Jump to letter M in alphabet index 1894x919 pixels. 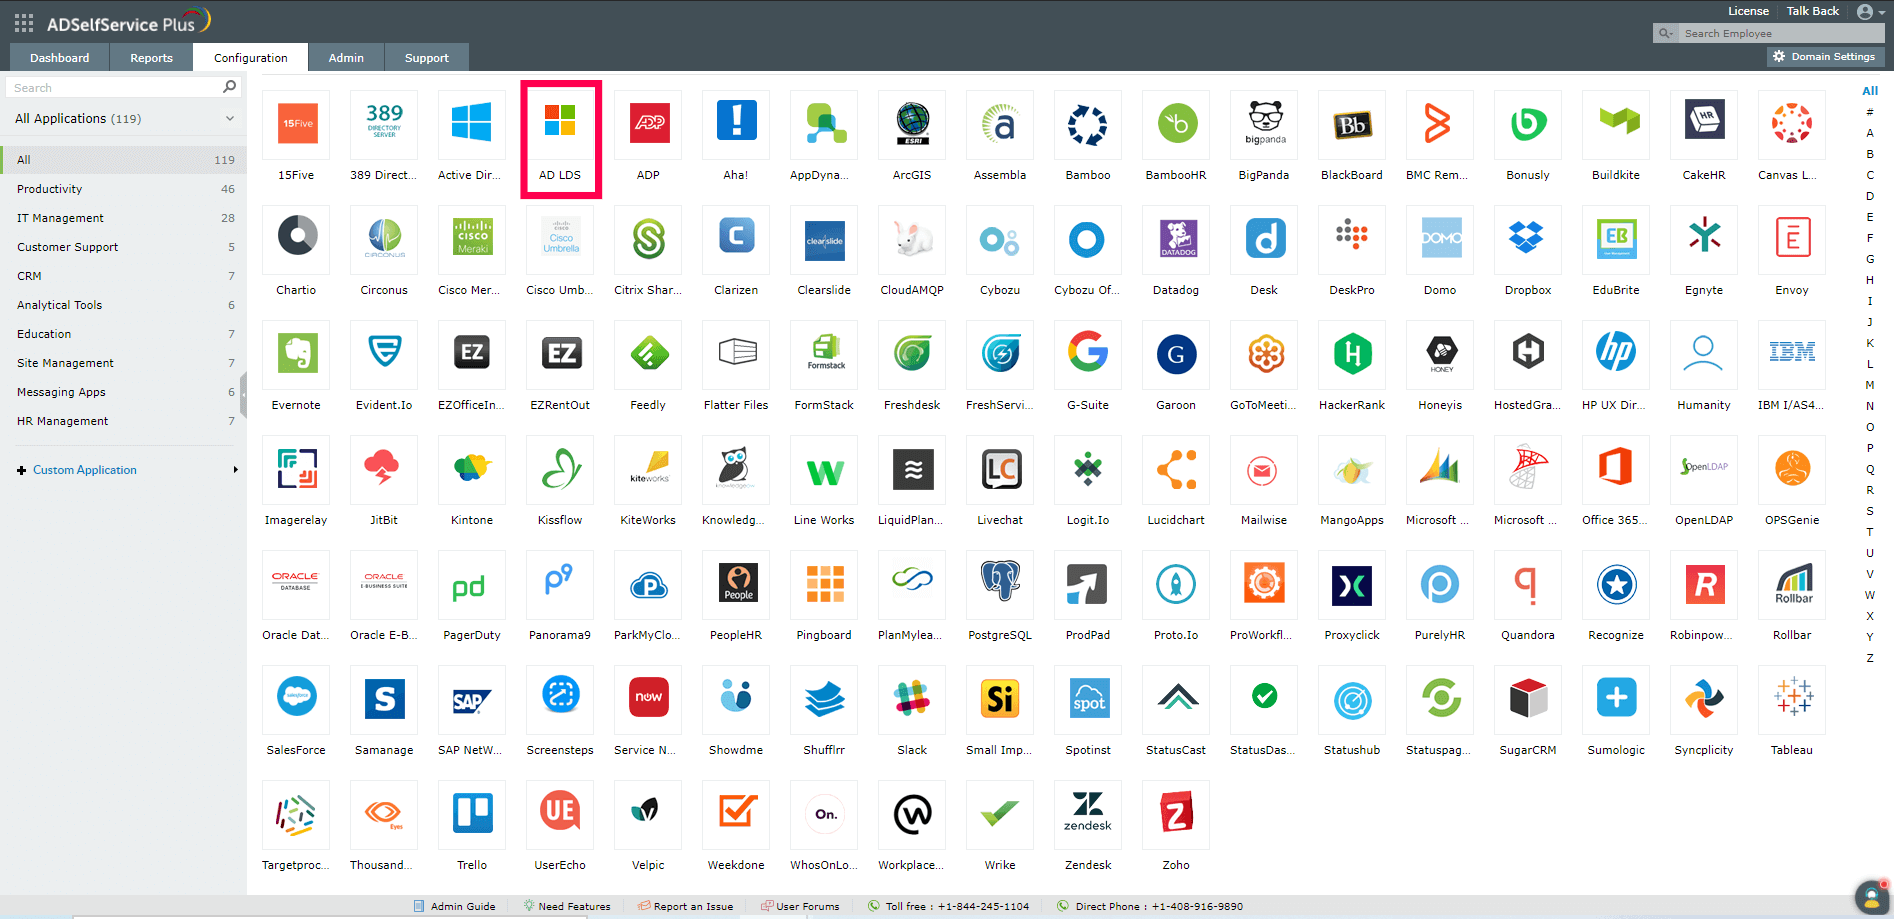[x=1870, y=385]
